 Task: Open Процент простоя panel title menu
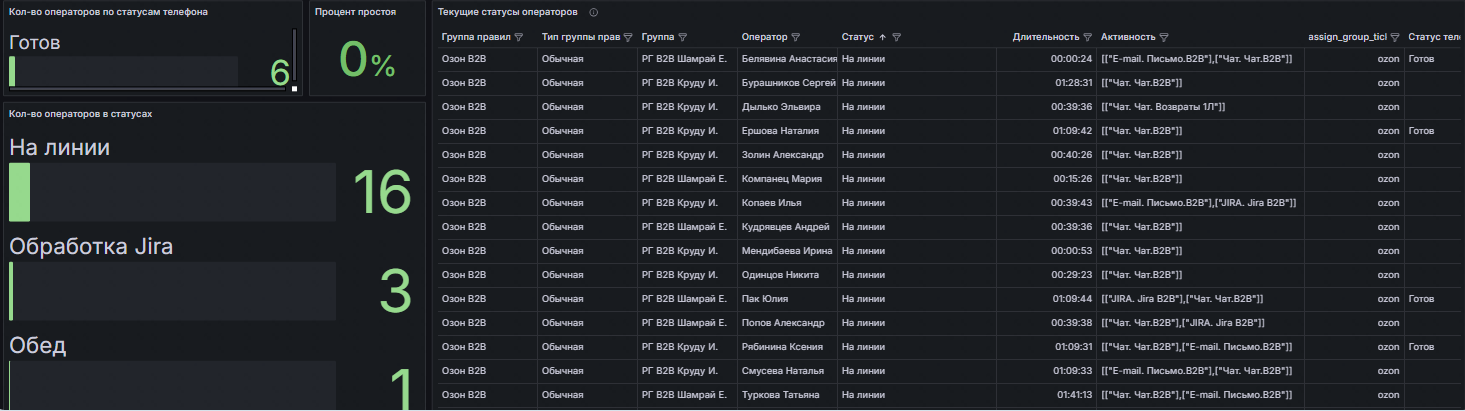(x=355, y=13)
